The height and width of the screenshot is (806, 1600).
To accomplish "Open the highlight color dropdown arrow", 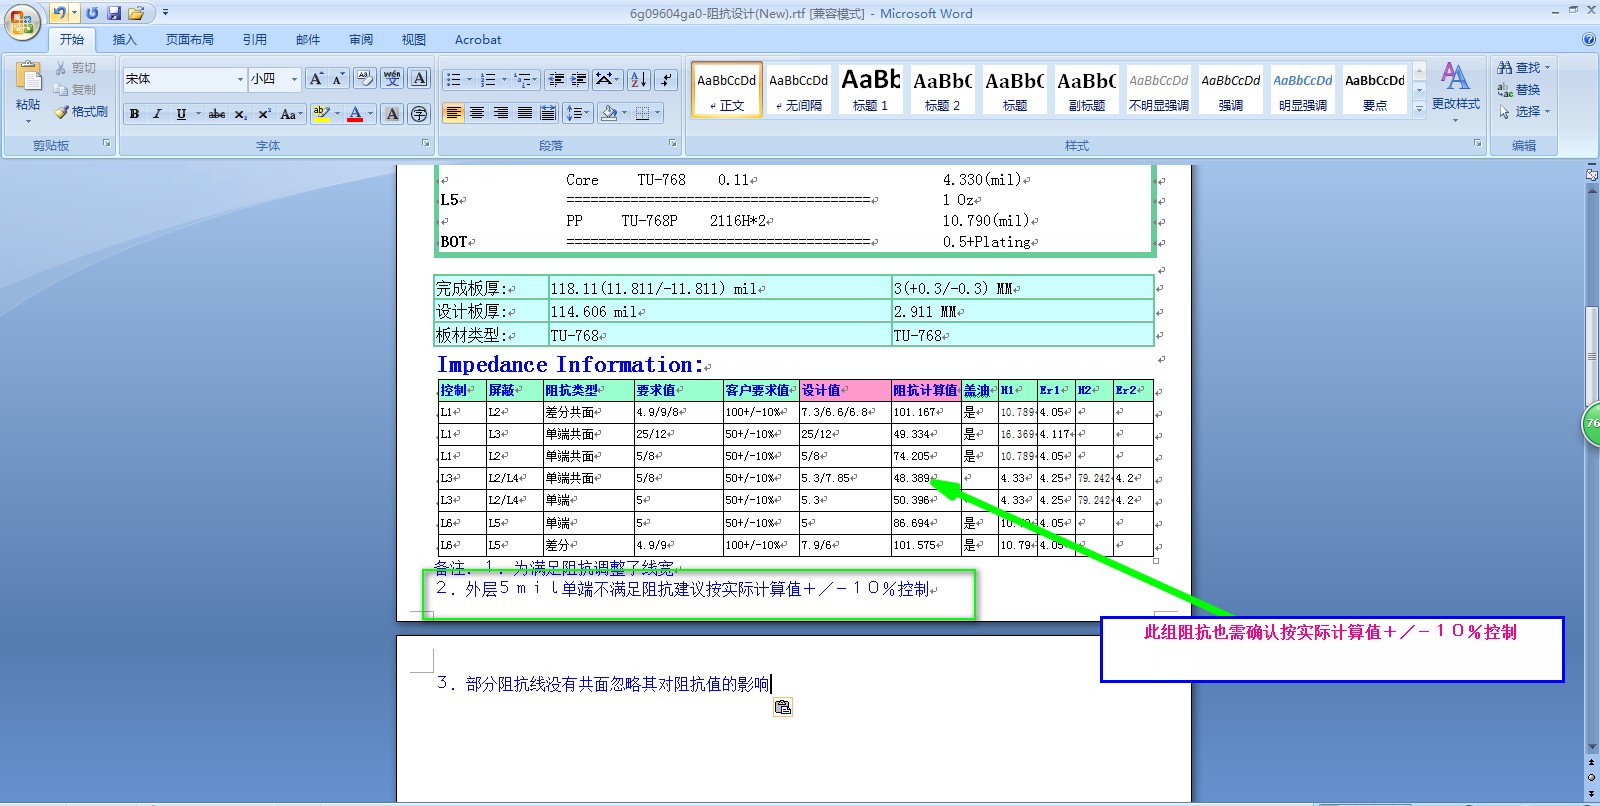I will pyautogui.click(x=337, y=114).
